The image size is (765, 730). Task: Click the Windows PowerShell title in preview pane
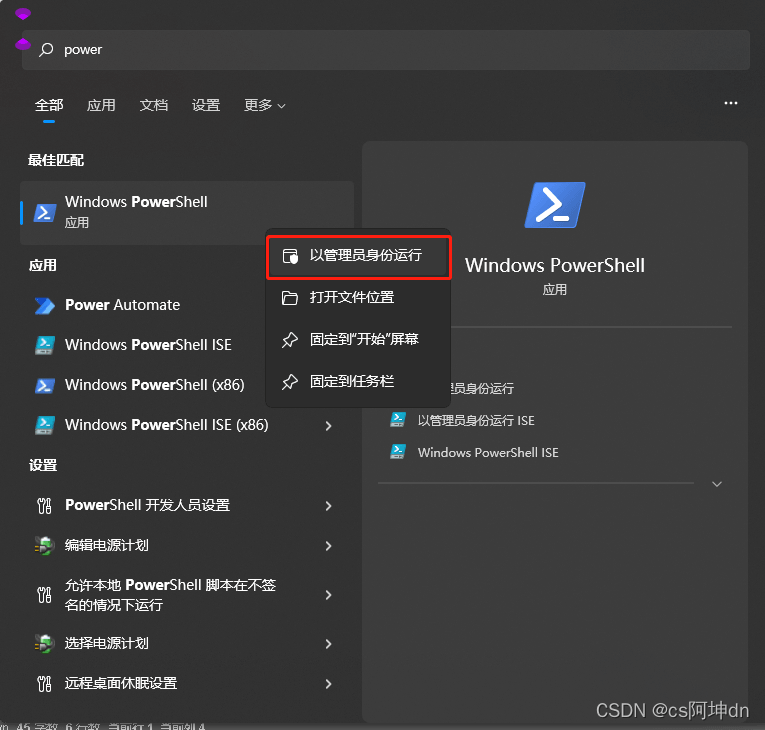point(555,266)
